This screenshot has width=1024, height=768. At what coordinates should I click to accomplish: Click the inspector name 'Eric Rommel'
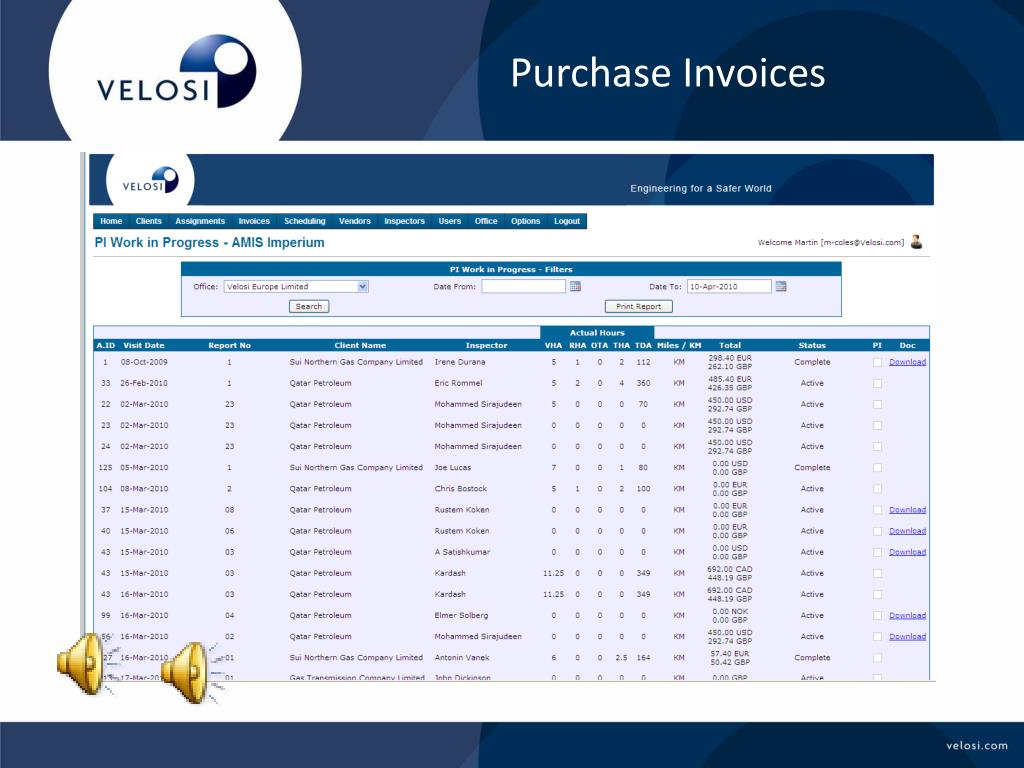(458, 383)
